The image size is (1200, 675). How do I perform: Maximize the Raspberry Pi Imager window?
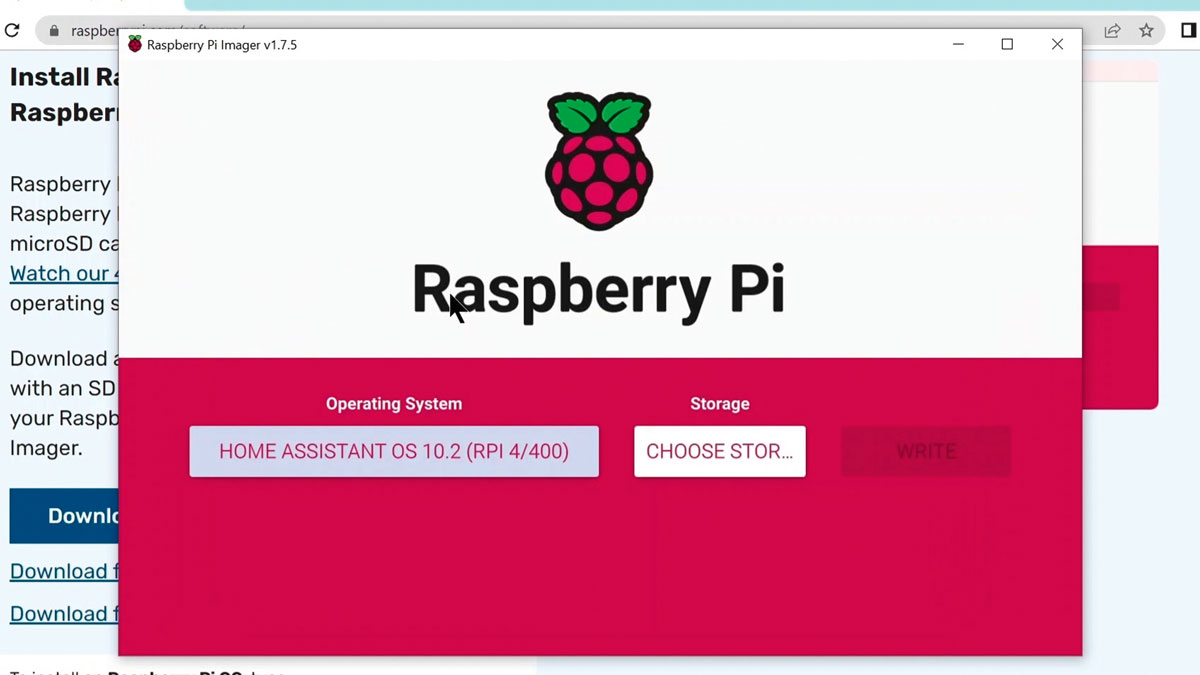(x=1007, y=45)
